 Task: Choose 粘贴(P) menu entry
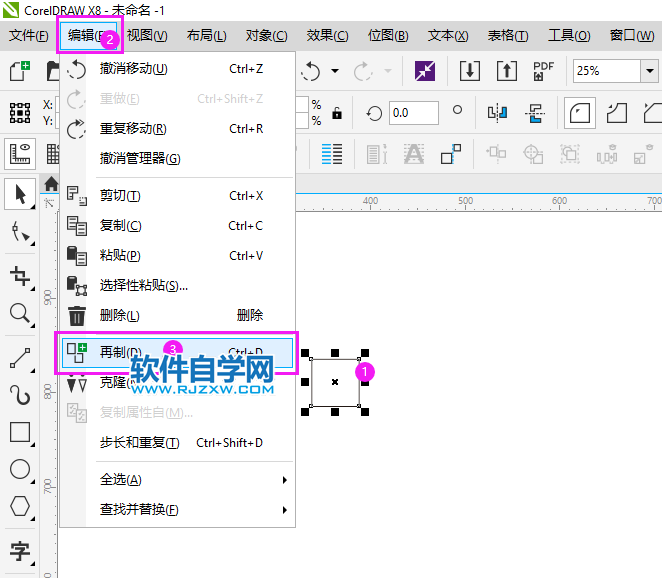point(177,256)
